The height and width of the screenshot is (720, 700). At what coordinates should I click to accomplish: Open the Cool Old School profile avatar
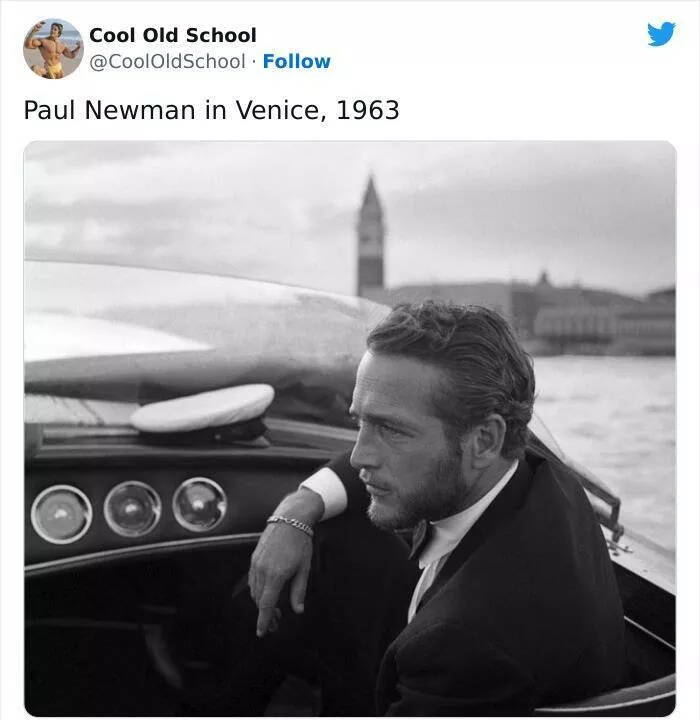53,48
